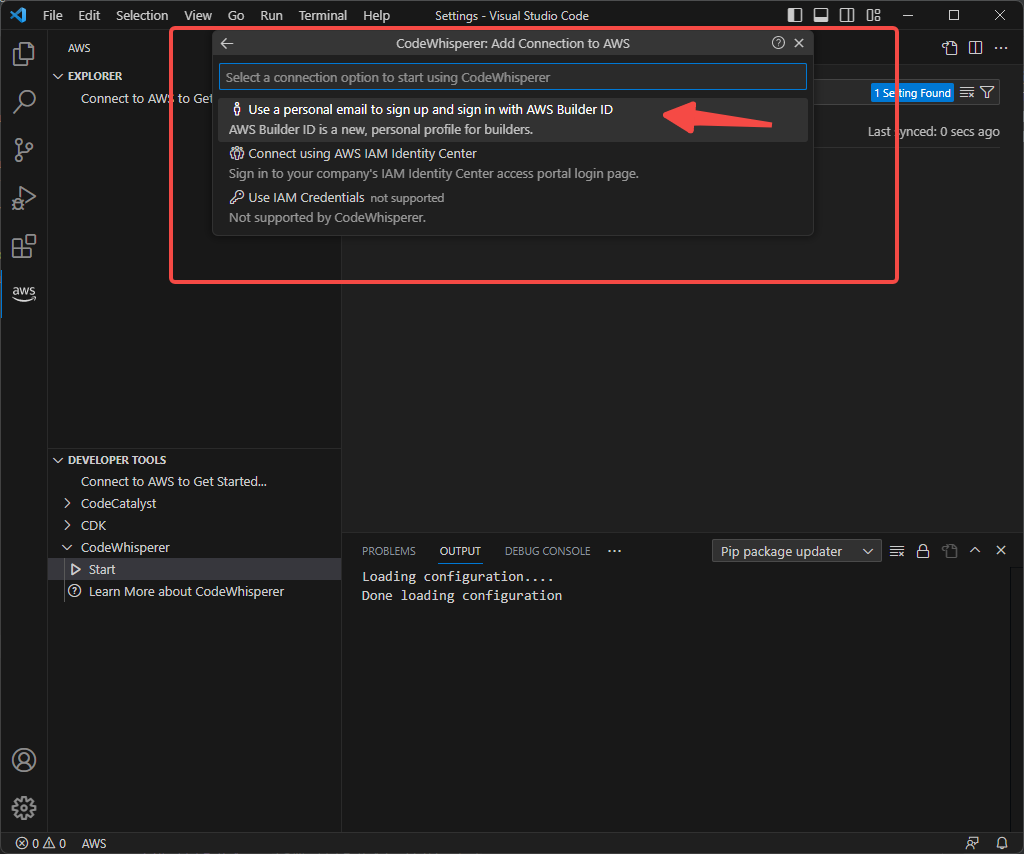Image resolution: width=1024 pixels, height=854 pixels.
Task: Show more panel tabs ellipsis
Action: click(614, 551)
